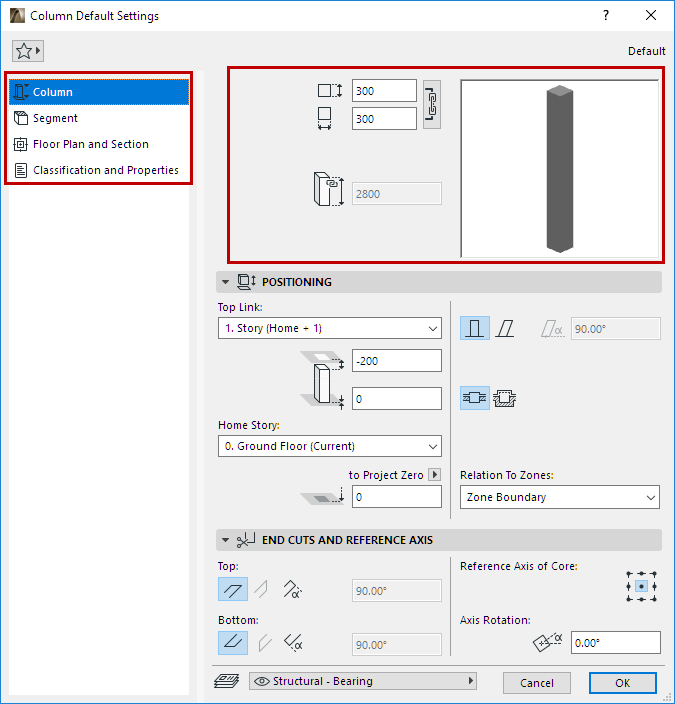Select horizontal top end cut
This screenshot has width=675, height=704.
233,590
